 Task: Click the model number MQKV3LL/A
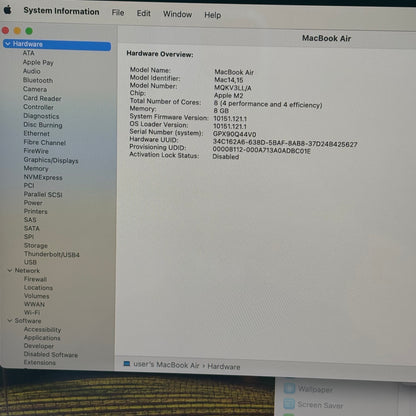[x=233, y=88]
